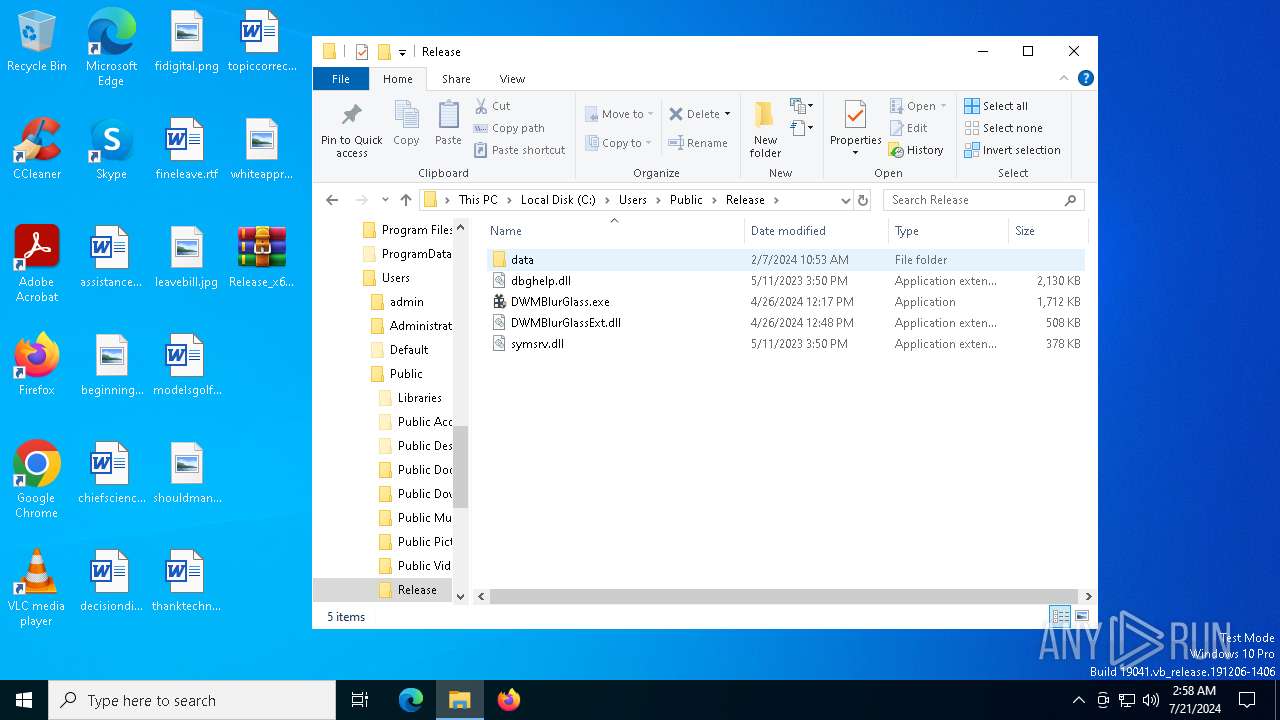Viewport: 1280px width, 720px height.
Task: Select the DWMBlurGlass.exe file
Action: point(559,302)
